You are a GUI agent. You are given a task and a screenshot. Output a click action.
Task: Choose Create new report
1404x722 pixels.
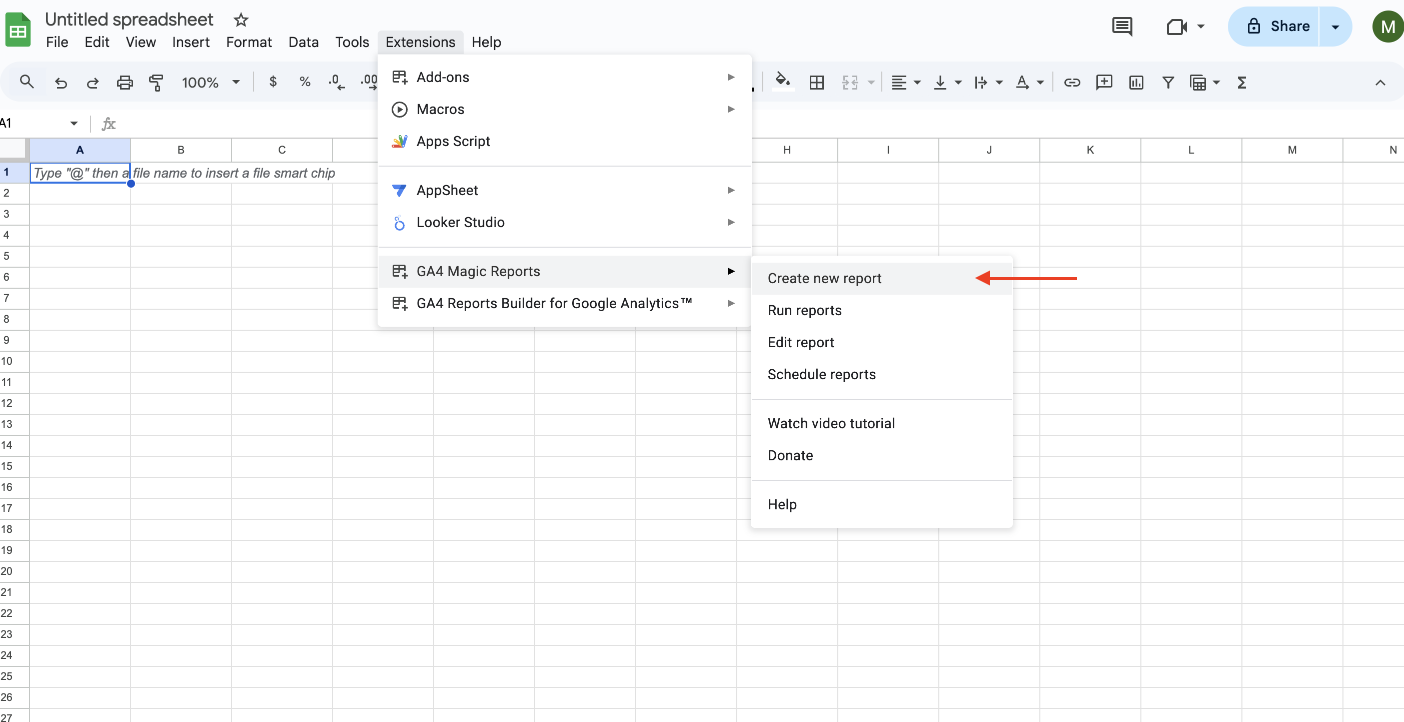882,278
